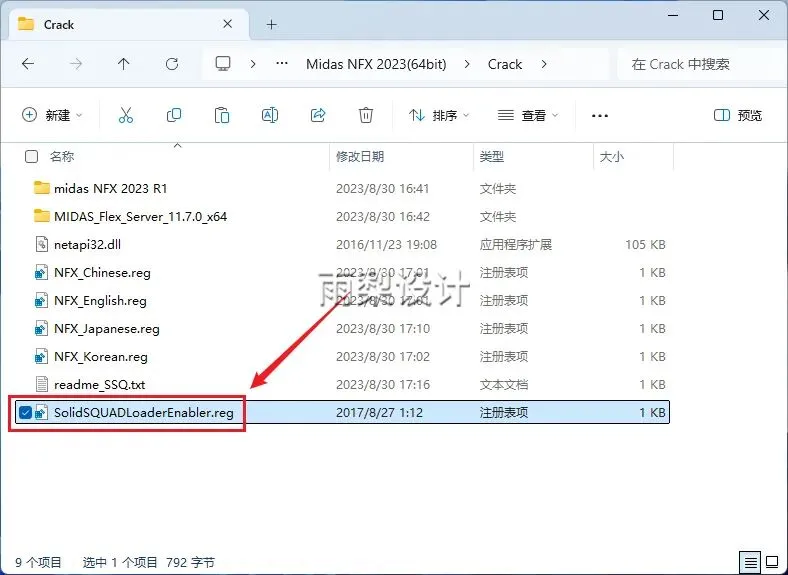Sort by 名称 column header

(62, 157)
